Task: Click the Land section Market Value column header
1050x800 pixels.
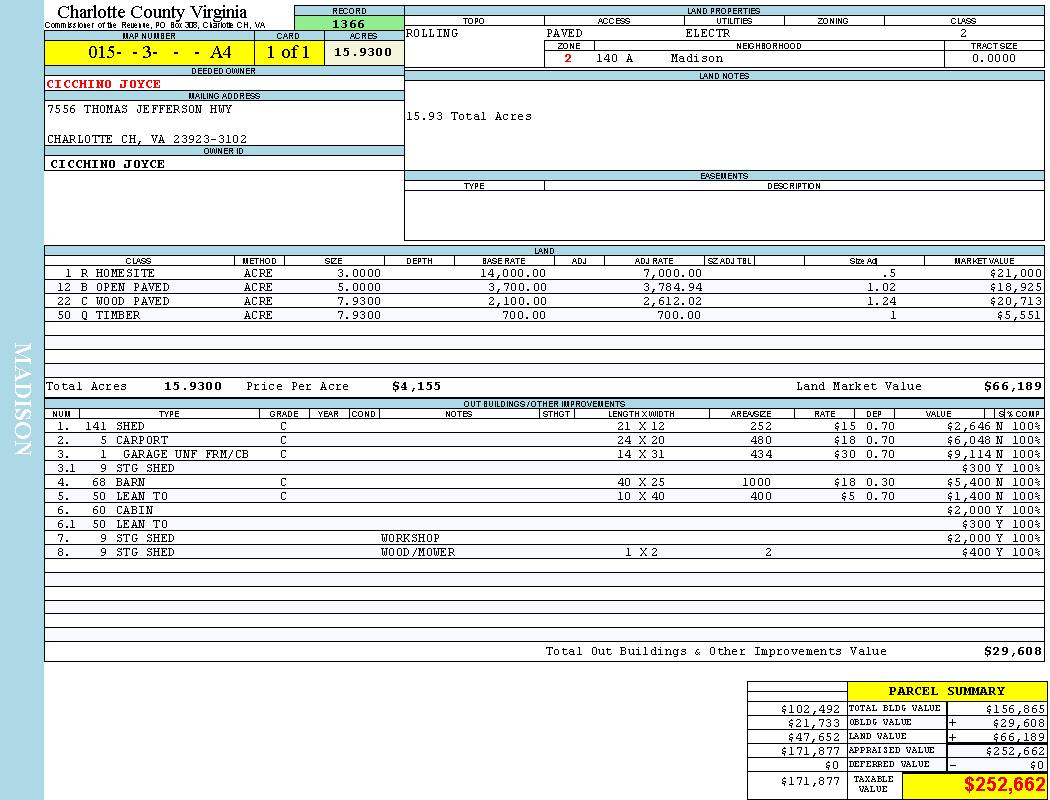Action: tap(983, 261)
